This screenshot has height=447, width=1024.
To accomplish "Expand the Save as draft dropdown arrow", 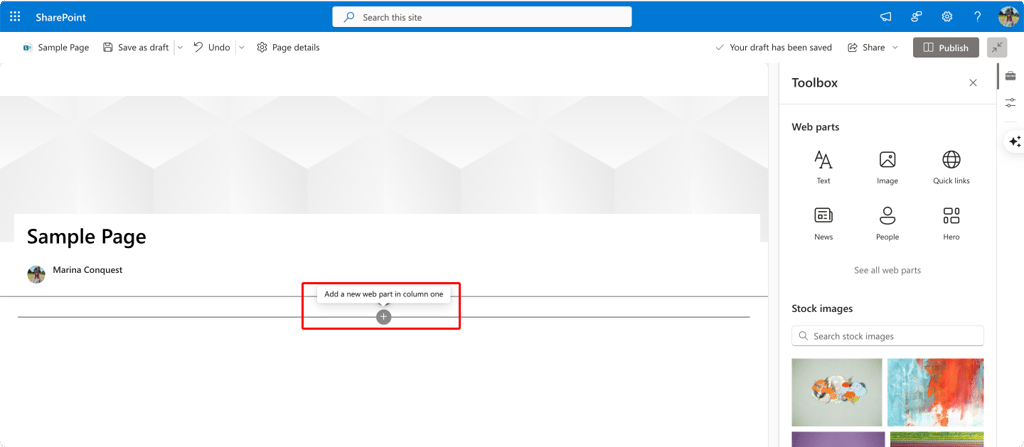I will (x=180, y=47).
